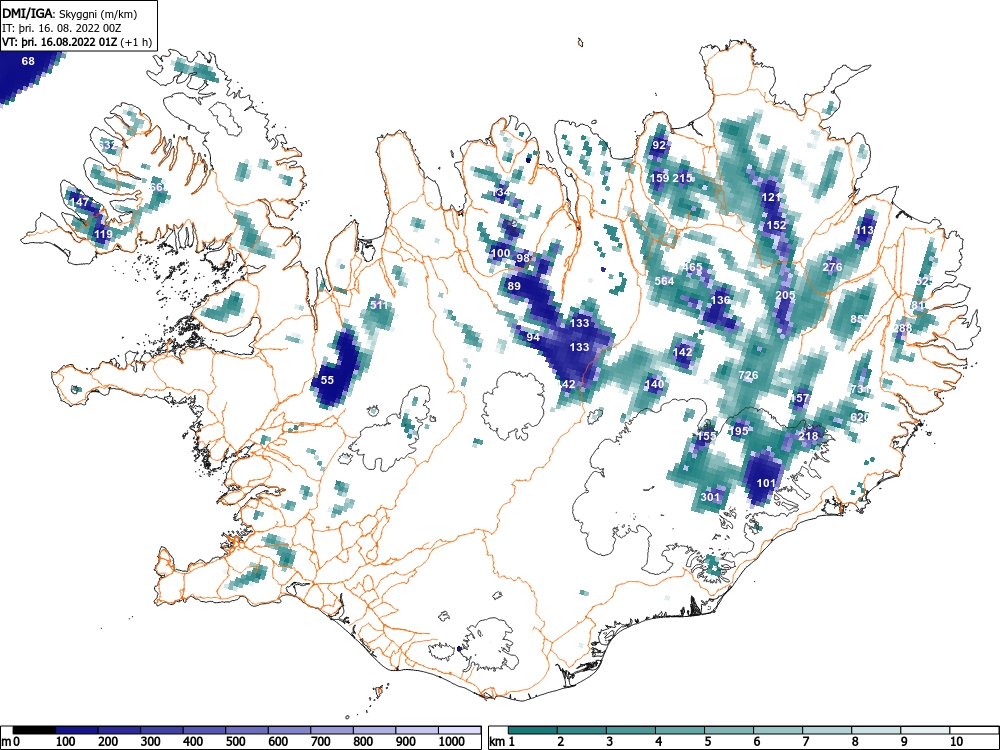Click the 147 value in the Westfjords
The height and width of the screenshot is (750, 1000).
80,202
